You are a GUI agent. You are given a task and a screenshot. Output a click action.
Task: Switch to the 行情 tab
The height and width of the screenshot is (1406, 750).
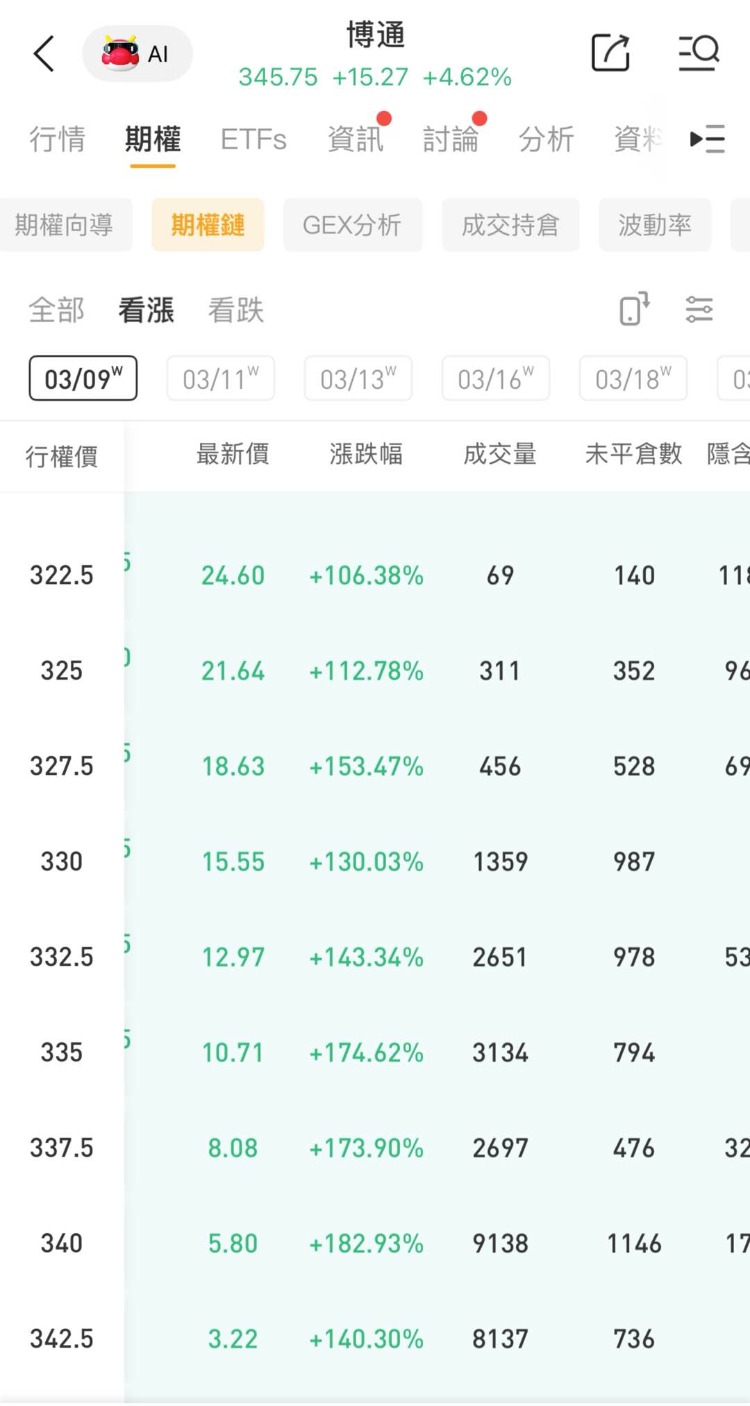[57, 139]
